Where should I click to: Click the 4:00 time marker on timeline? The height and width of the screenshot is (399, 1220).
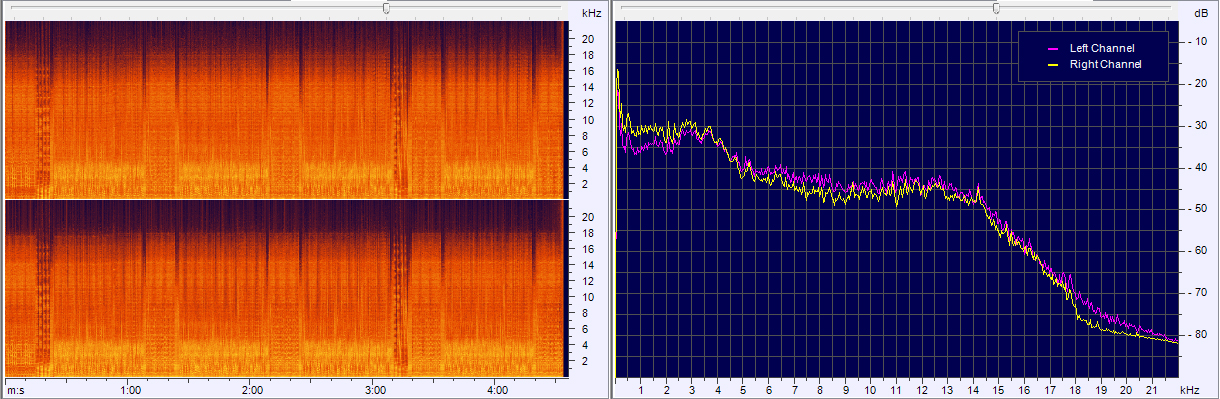click(x=497, y=390)
